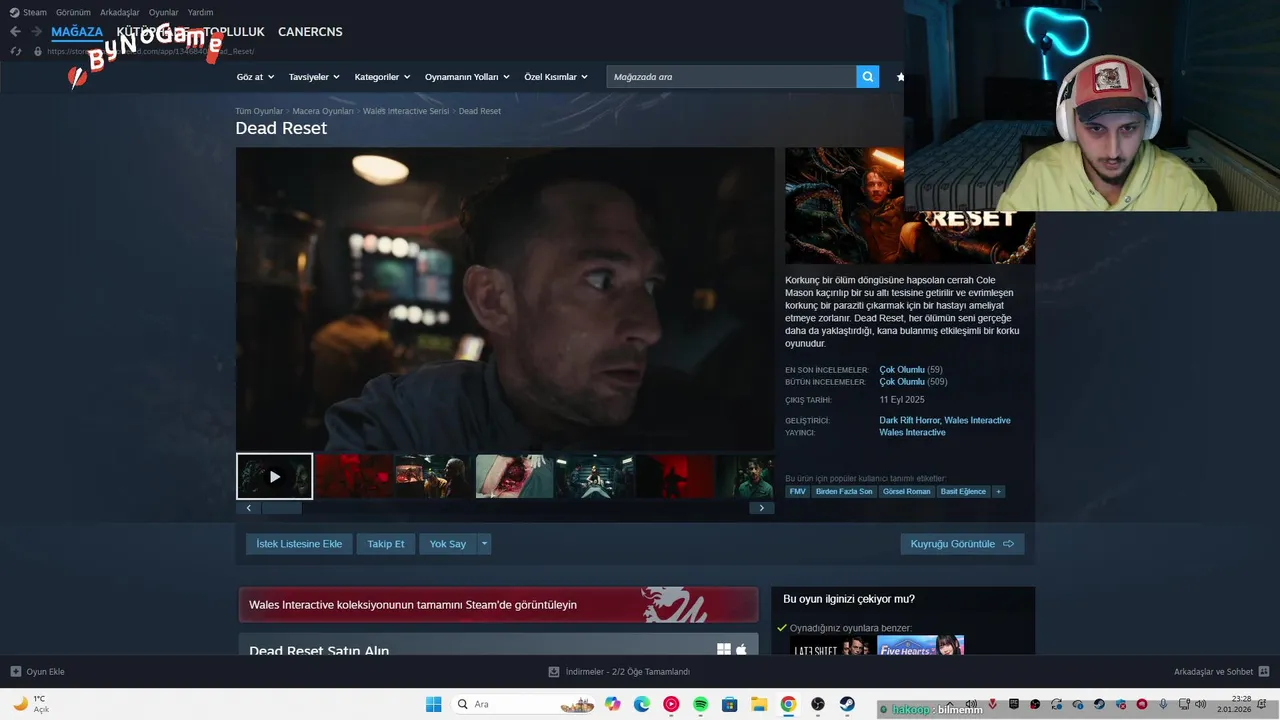Viewport: 1280px width, 720px height.
Task: Click the Yok Say button
Action: [448, 544]
